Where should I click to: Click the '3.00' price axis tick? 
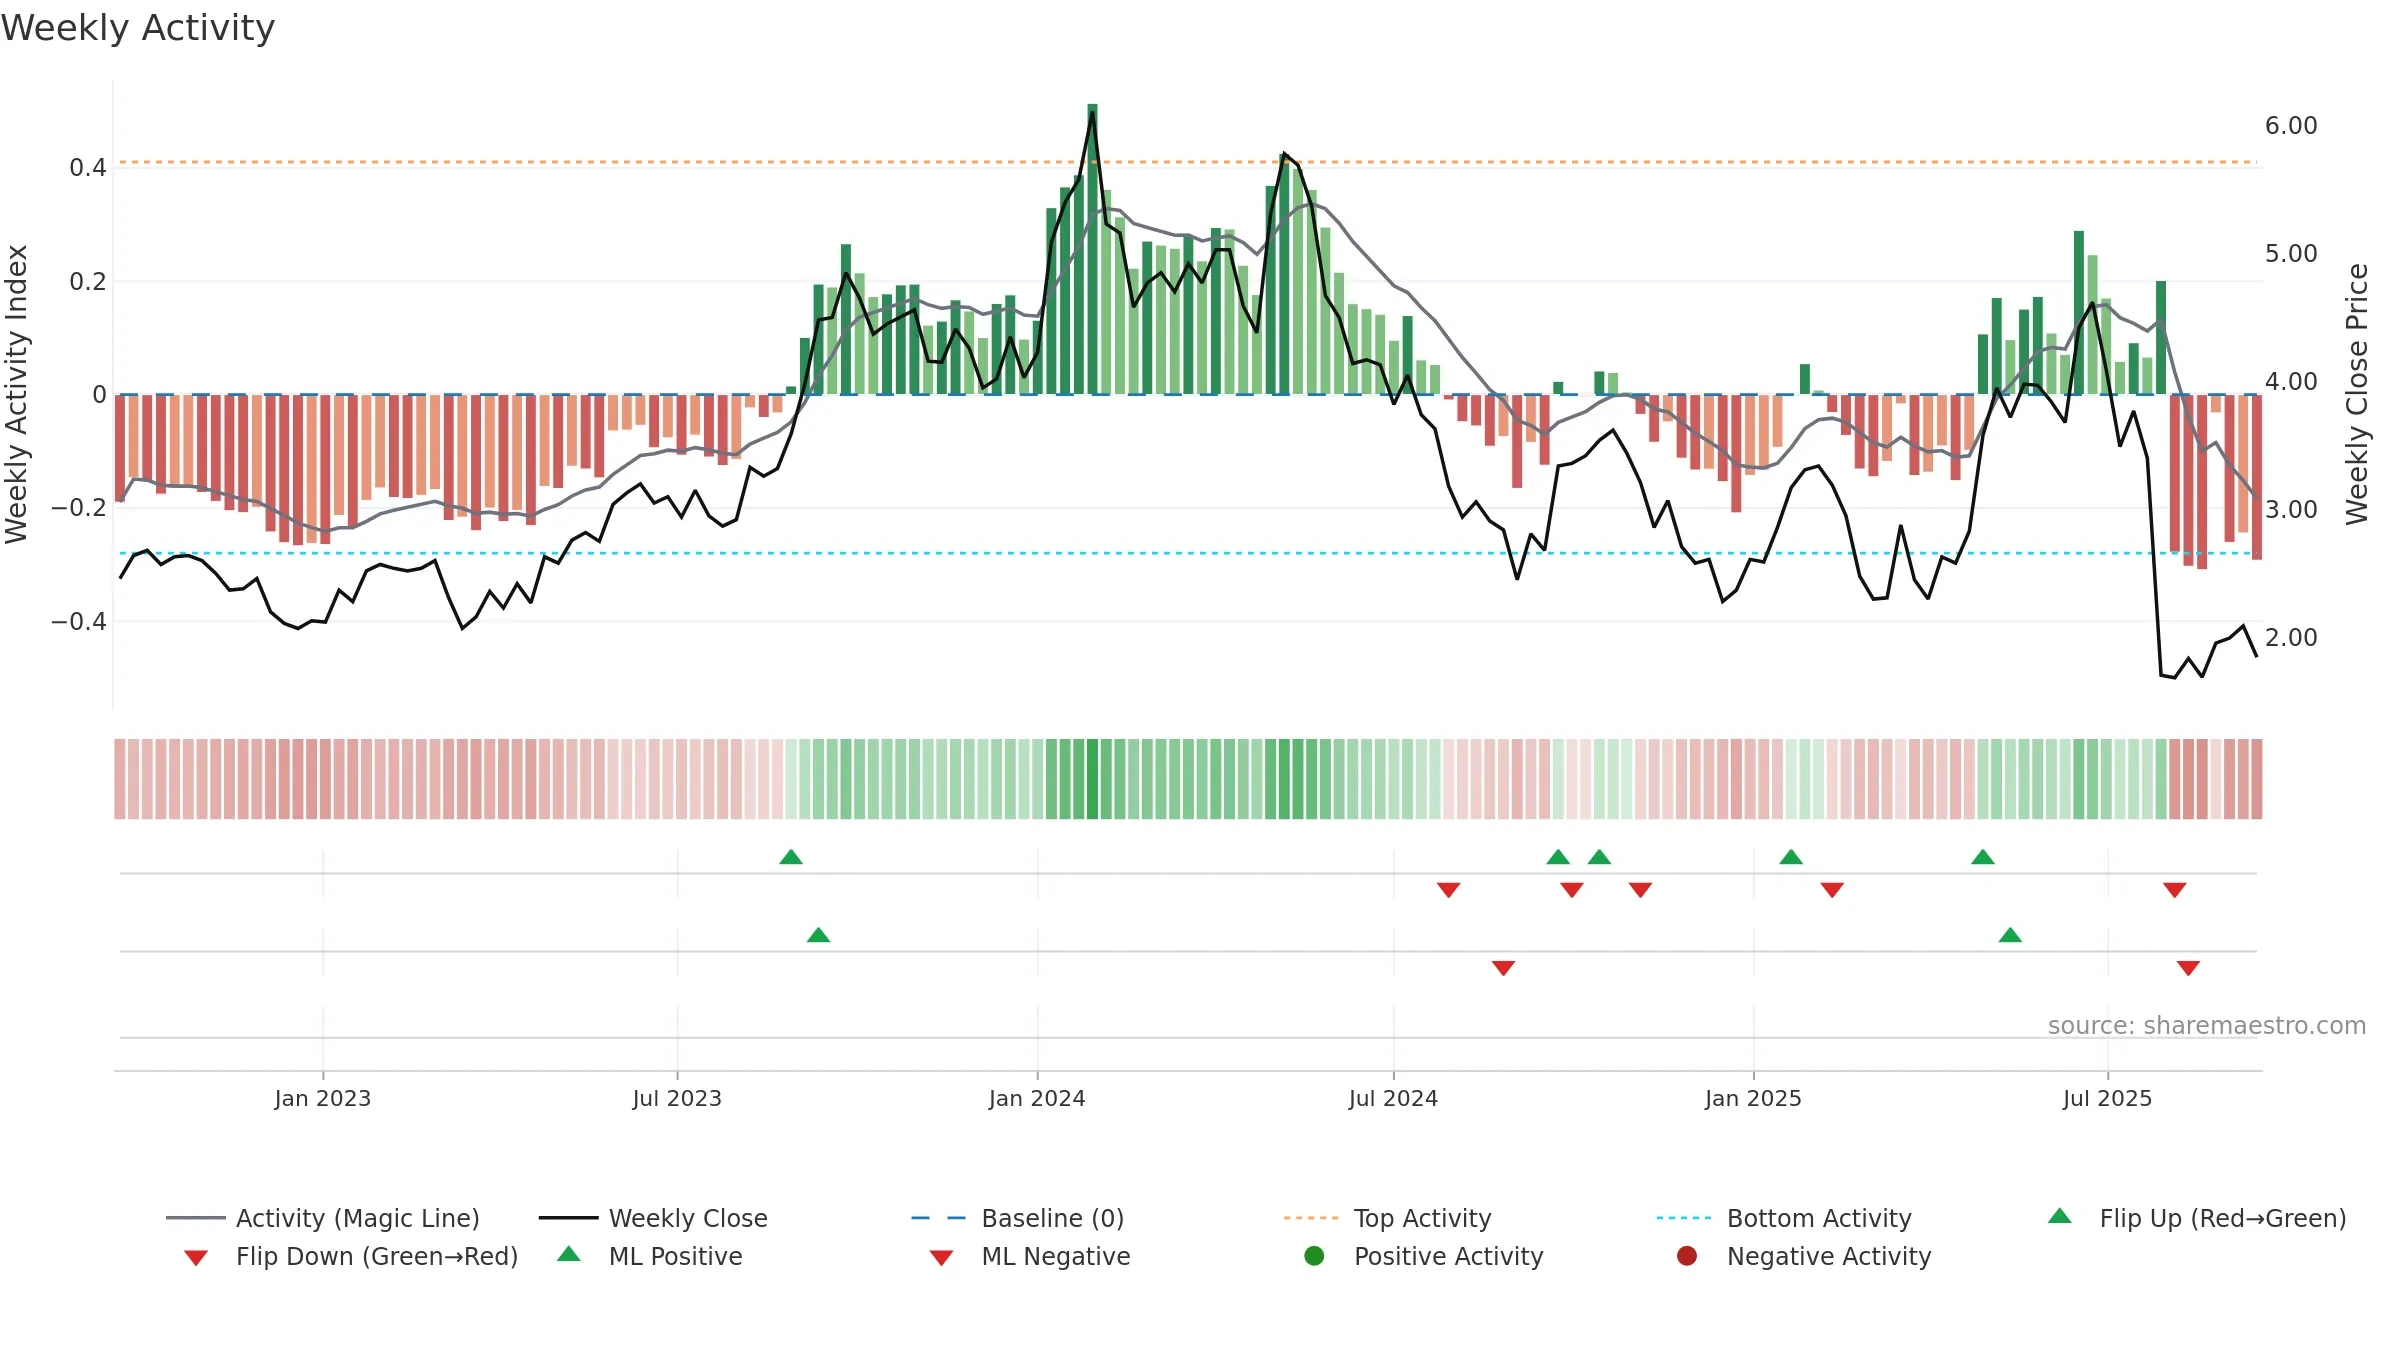(x=2291, y=510)
